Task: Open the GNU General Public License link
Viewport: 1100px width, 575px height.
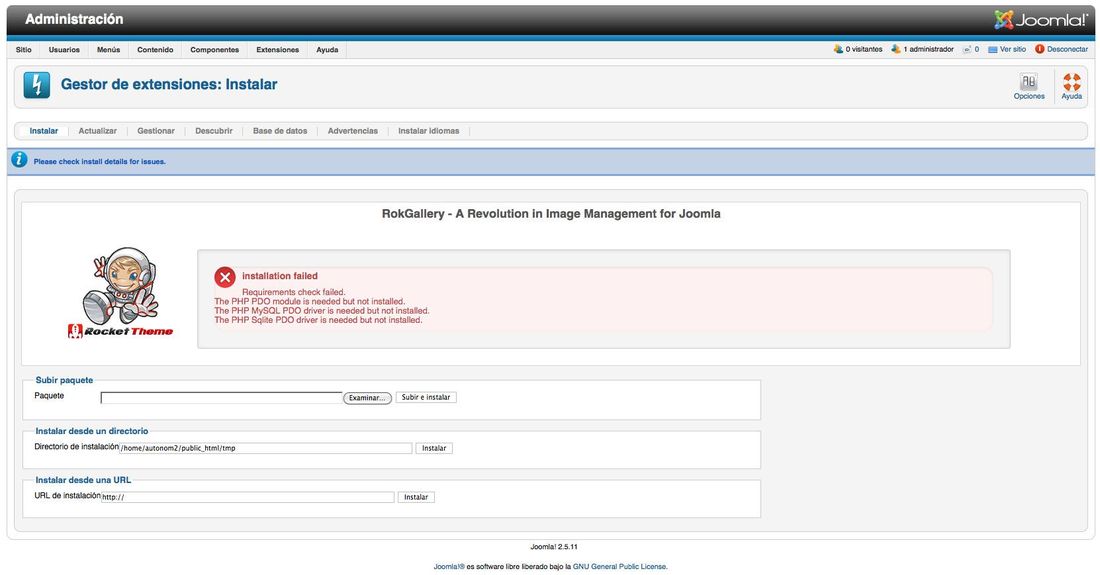Action: (x=620, y=567)
